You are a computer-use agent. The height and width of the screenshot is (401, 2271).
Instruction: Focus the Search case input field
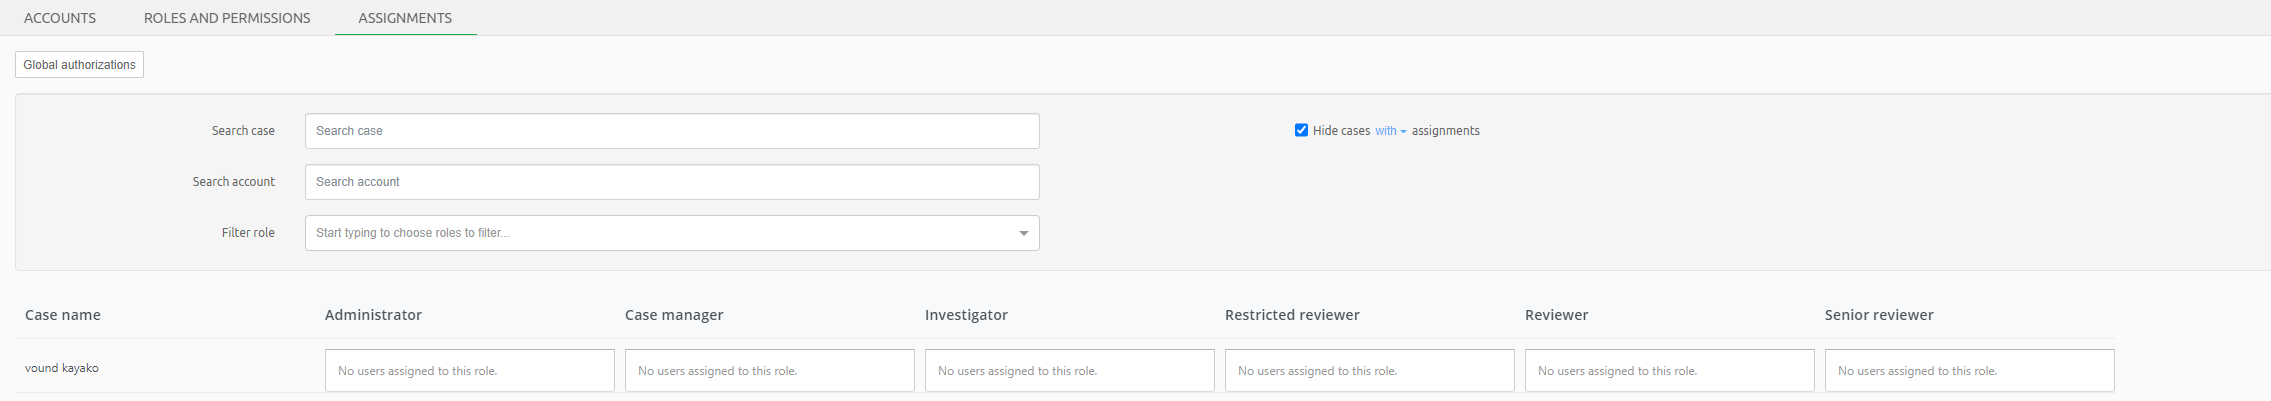point(671,131)
